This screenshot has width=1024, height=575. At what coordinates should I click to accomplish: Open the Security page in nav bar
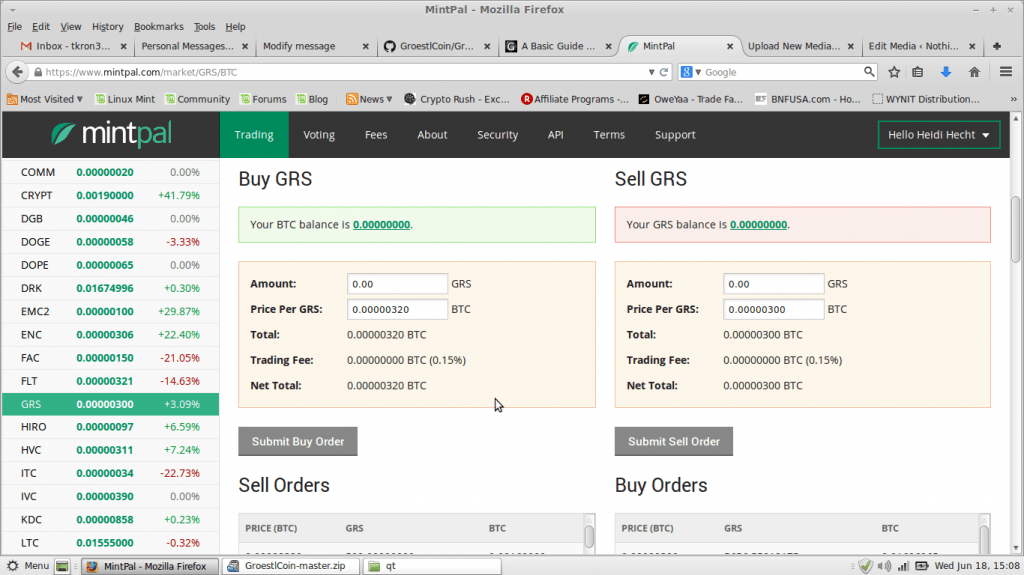click(498, 135)
